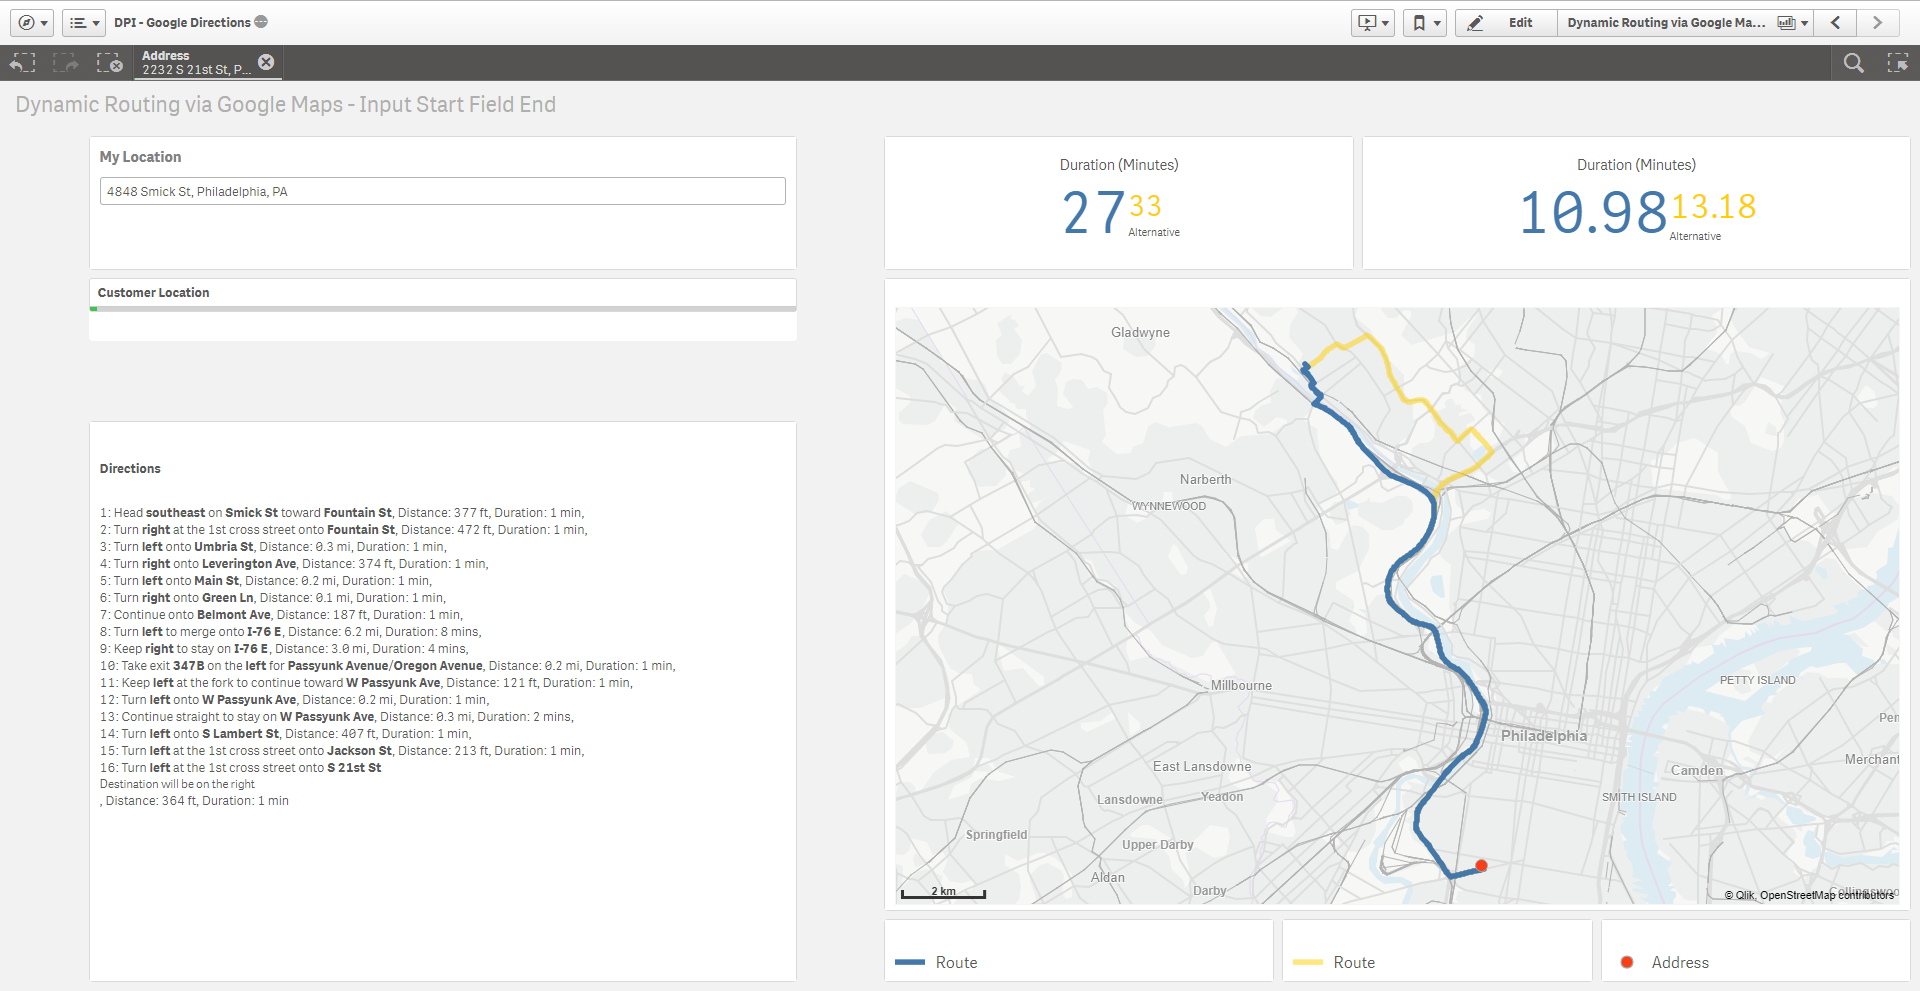The width and height of the screenshot is (1920, 991).
Task: Click the My Location address input field
Action: 442,191
